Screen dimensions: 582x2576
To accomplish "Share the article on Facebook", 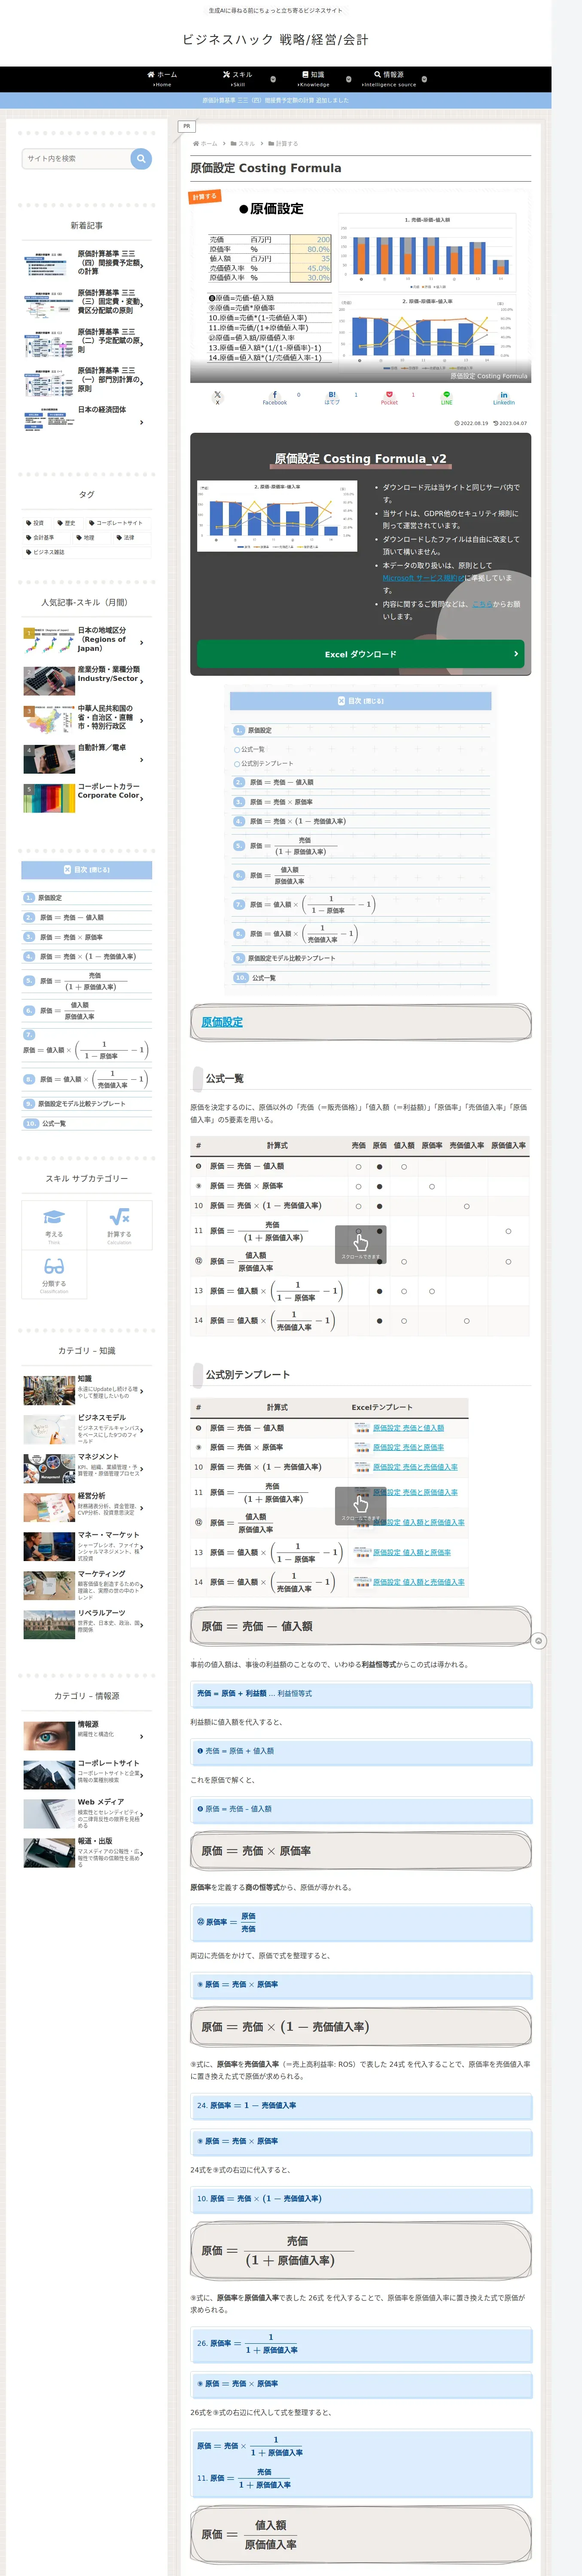I will tap(275, 397).
